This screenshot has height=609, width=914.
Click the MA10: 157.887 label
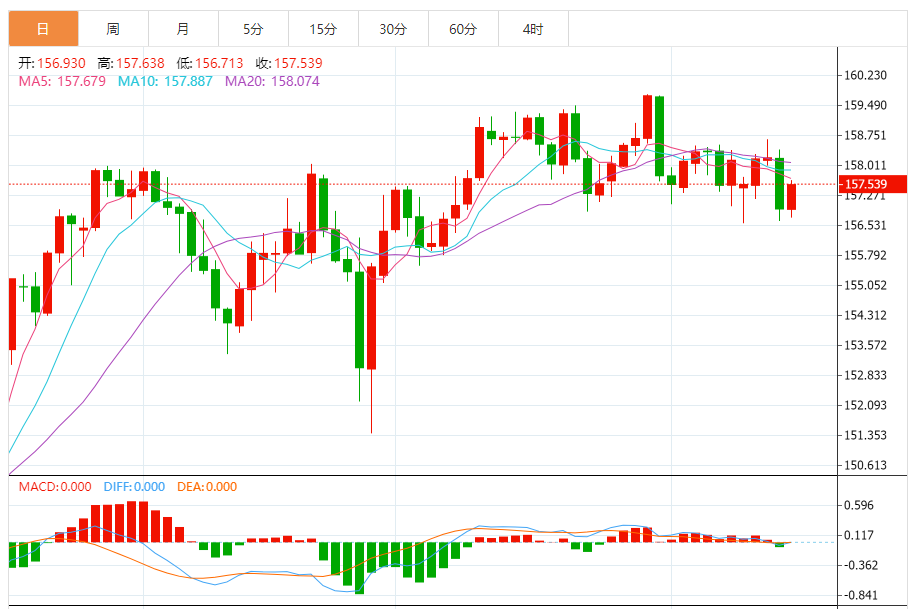(166, 81)
